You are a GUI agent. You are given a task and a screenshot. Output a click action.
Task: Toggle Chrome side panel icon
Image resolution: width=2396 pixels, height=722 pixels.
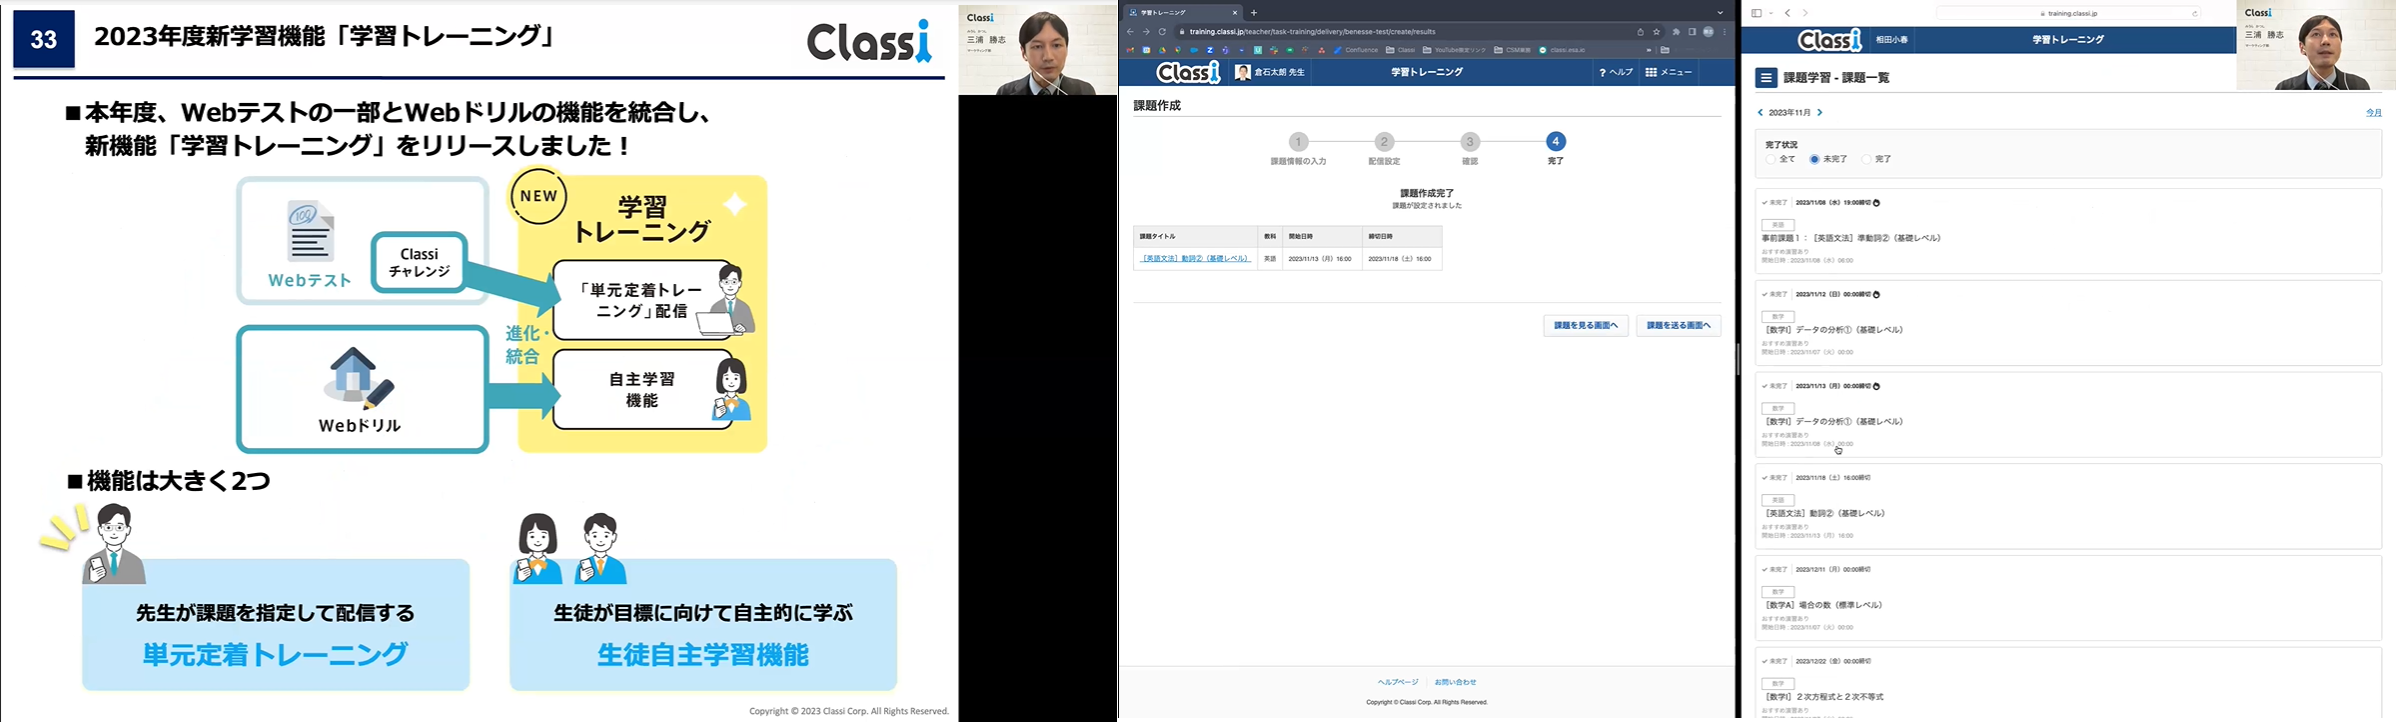tap(1692, 32)
